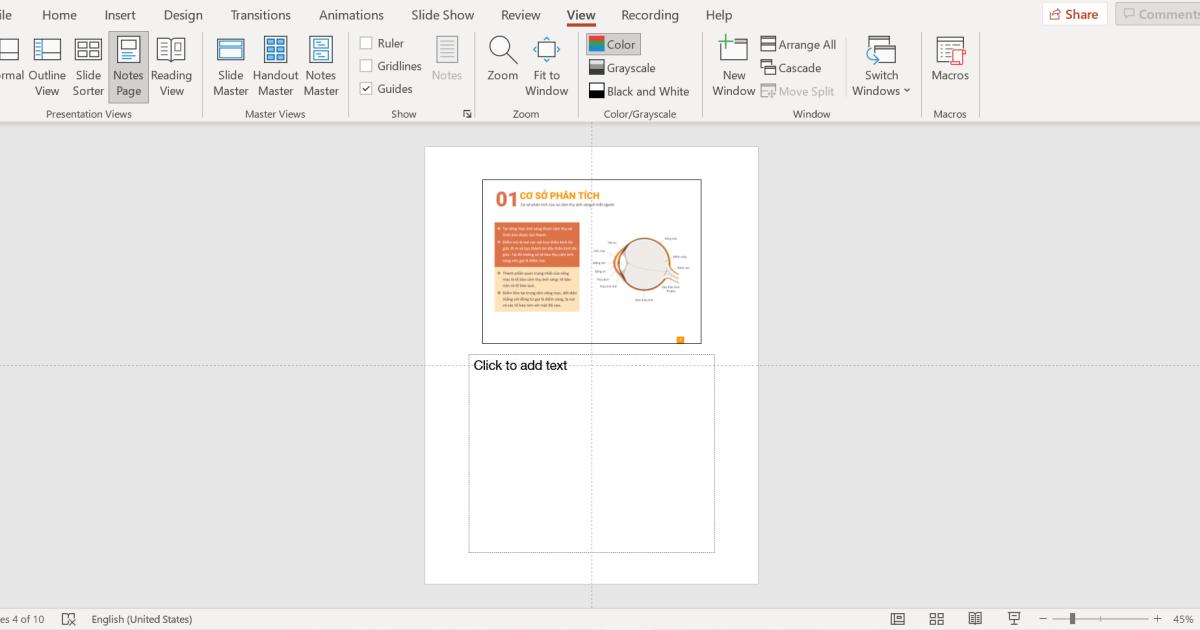This screenshot has height=630, width=1200.
Task: Select Cascade windows option
Action: point(790,68)
